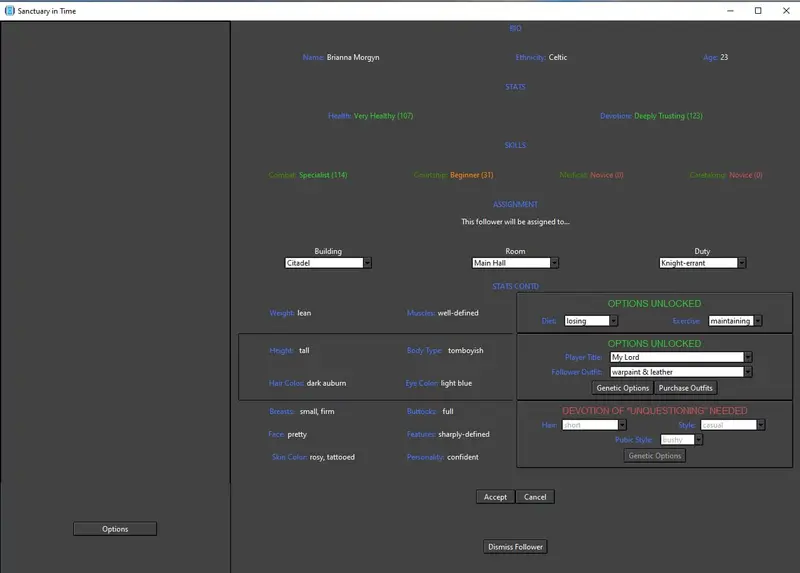Click the Dismiss Follower button
Viewport: 800px width, 573px height.
[515, 547]
